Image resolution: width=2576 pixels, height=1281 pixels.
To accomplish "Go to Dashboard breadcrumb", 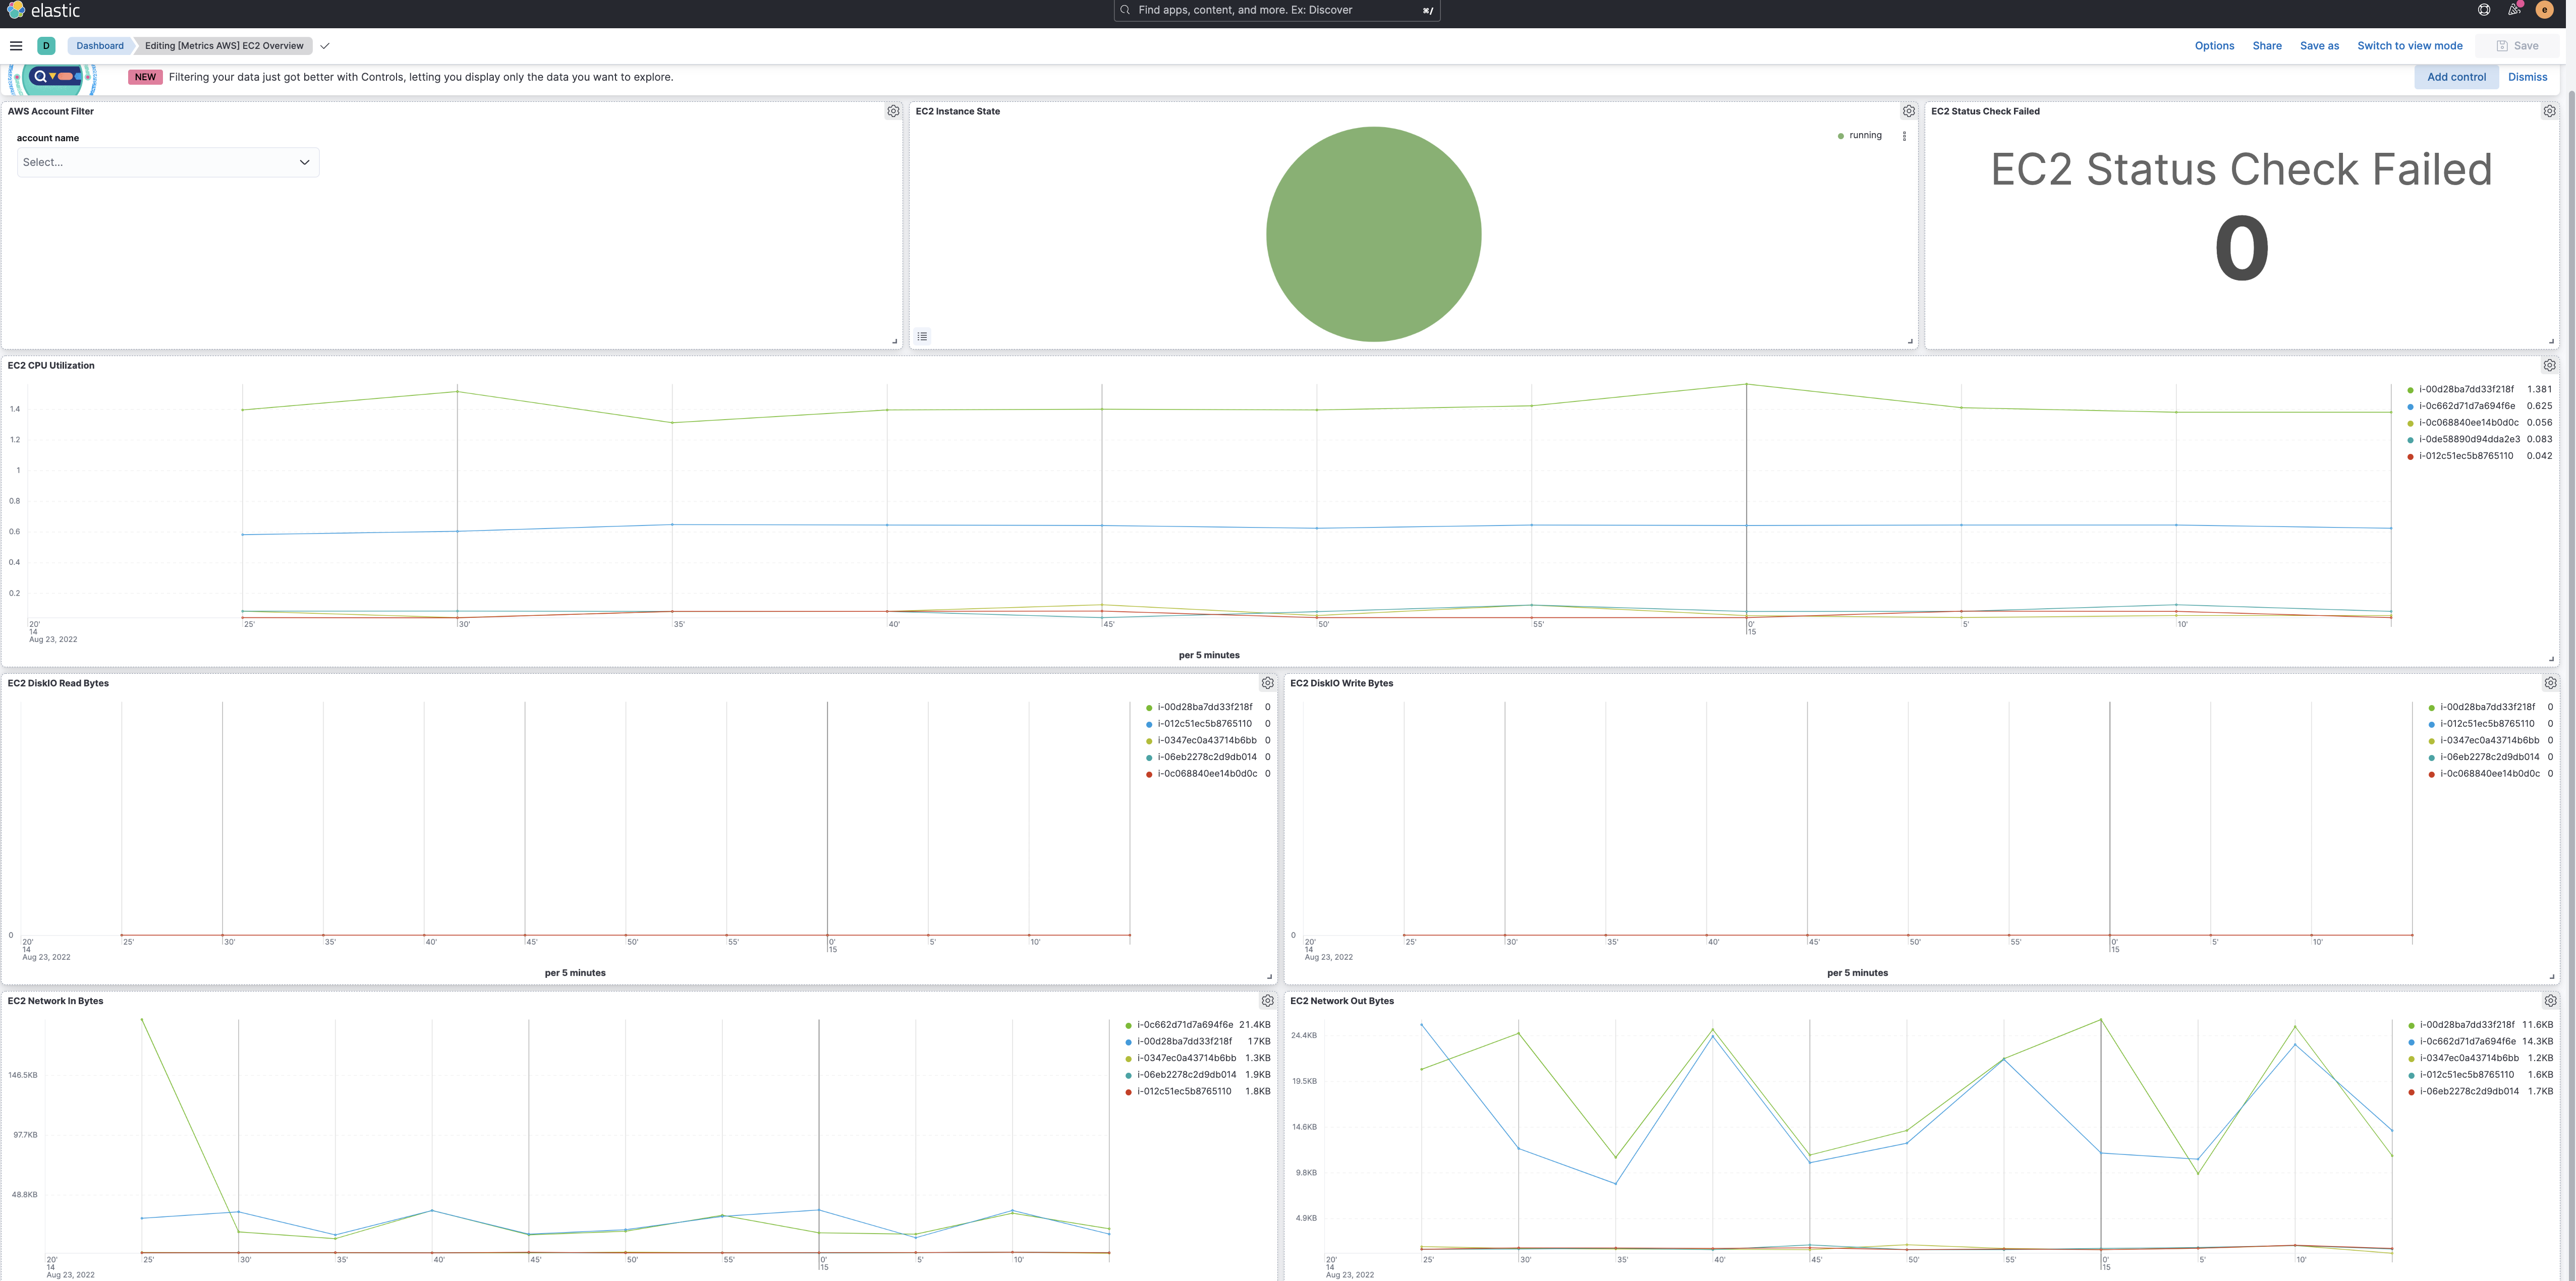I will click(100, 46).
